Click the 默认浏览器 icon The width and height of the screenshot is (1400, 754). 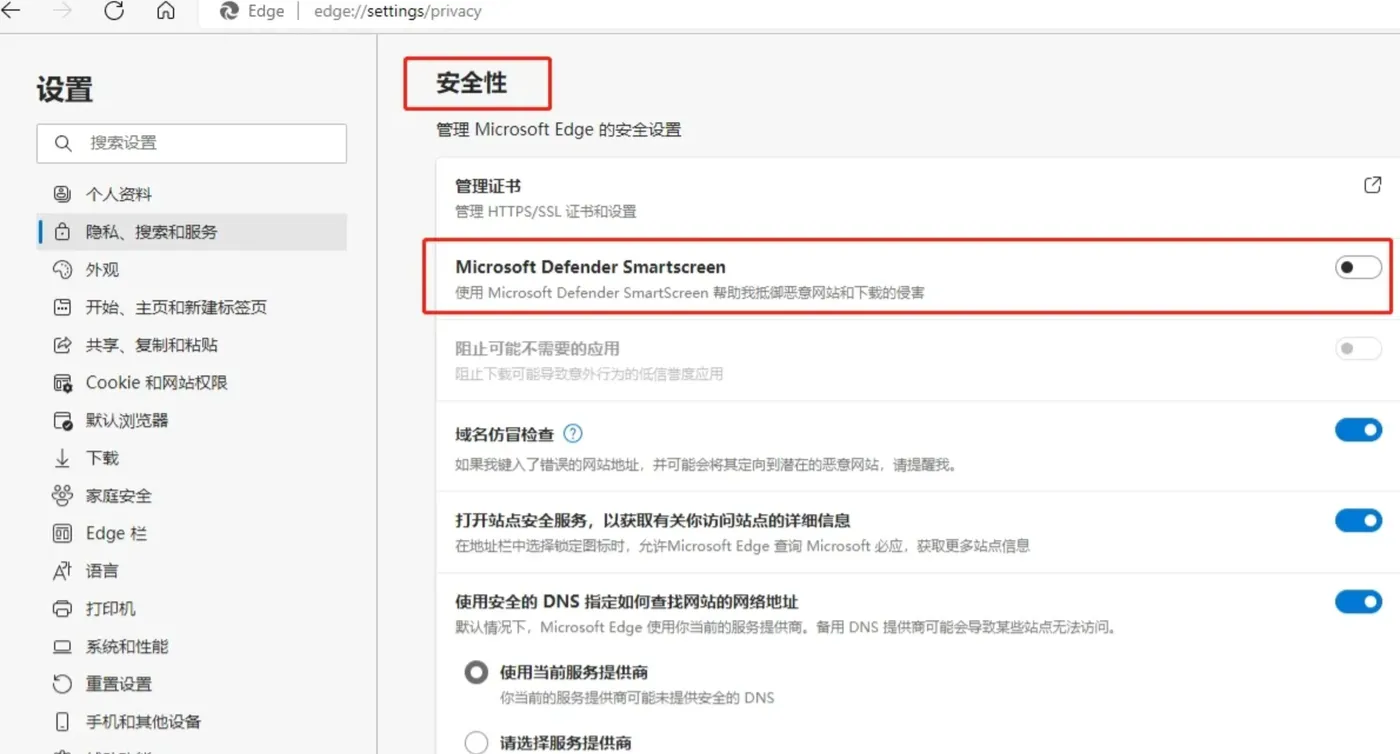point(62,420)
